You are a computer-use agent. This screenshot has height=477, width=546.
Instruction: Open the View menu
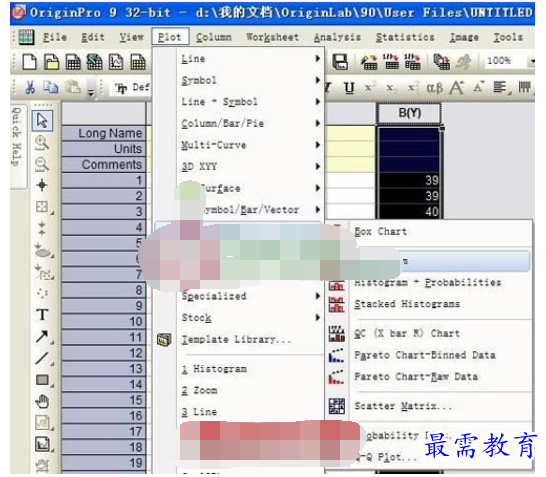tap(131, 37)
